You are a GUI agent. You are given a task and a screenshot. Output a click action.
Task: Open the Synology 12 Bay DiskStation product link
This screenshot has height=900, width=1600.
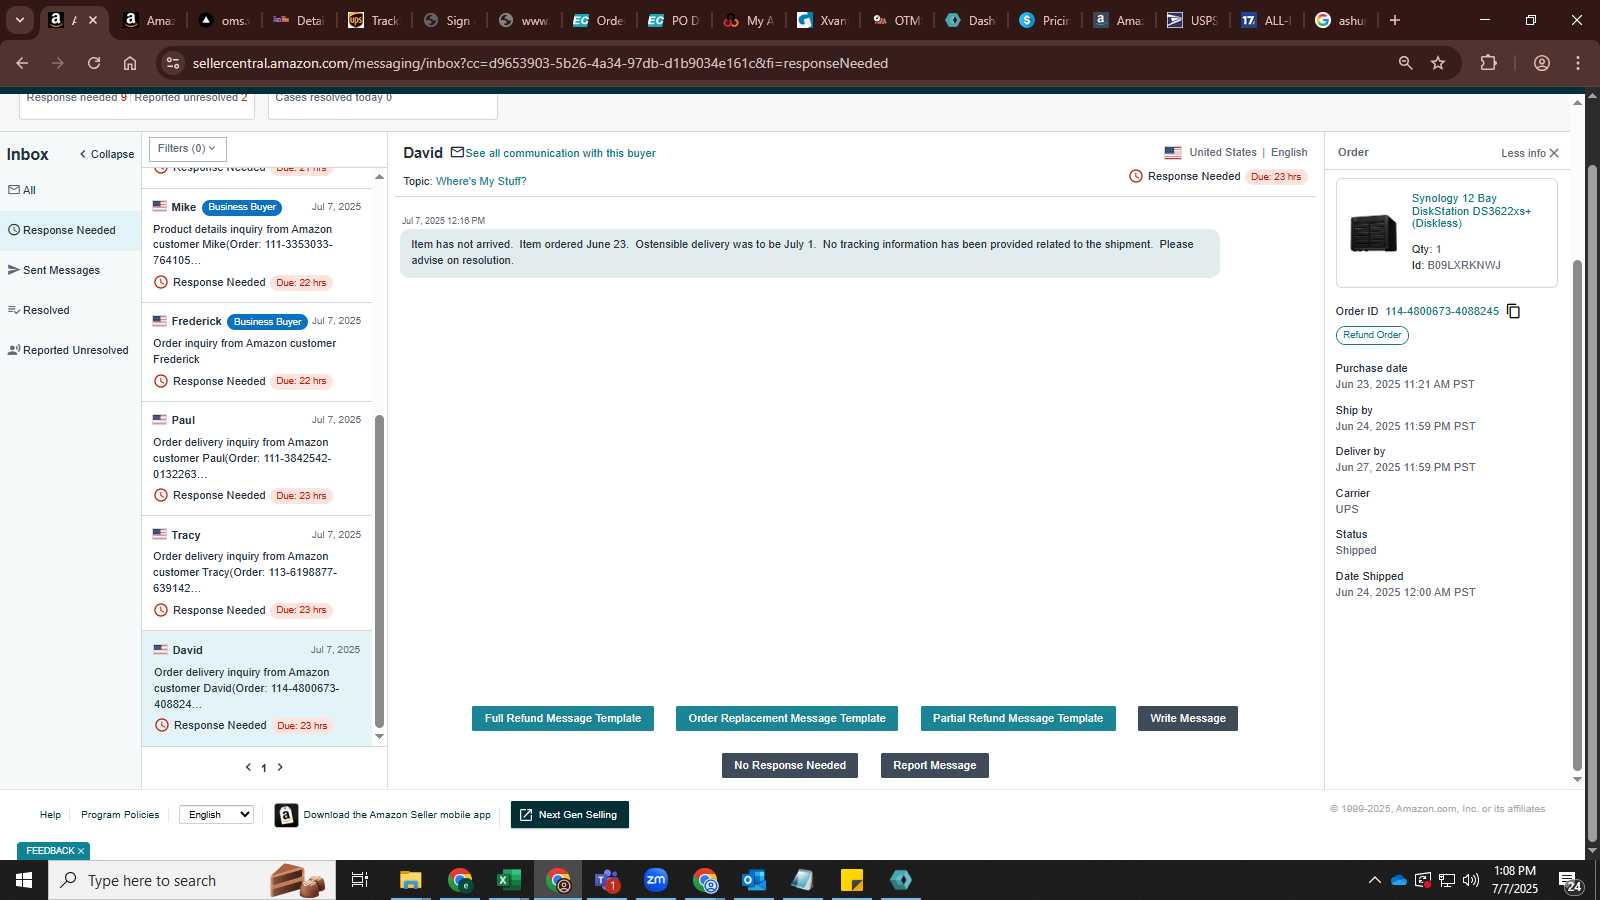pyautogui.click(x=1471, y=211)
